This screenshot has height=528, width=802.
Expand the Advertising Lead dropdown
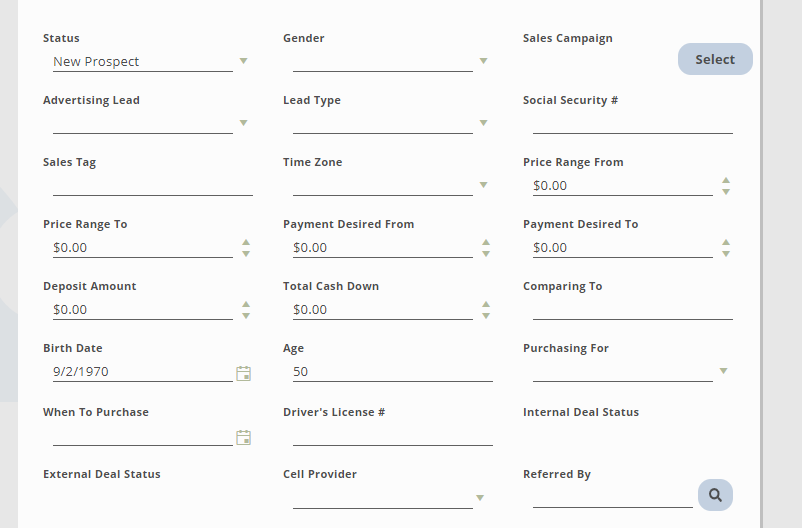[x=243, y=123]
